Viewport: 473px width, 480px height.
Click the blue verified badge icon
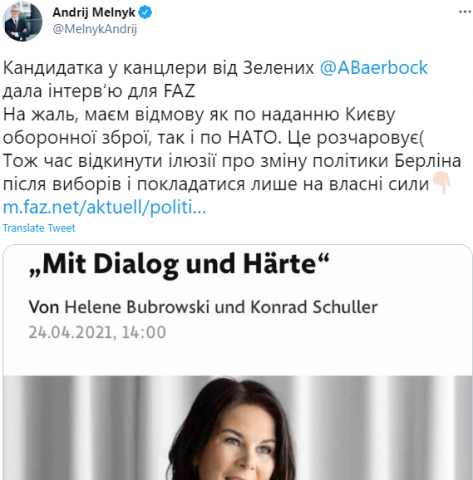(145, 13)
